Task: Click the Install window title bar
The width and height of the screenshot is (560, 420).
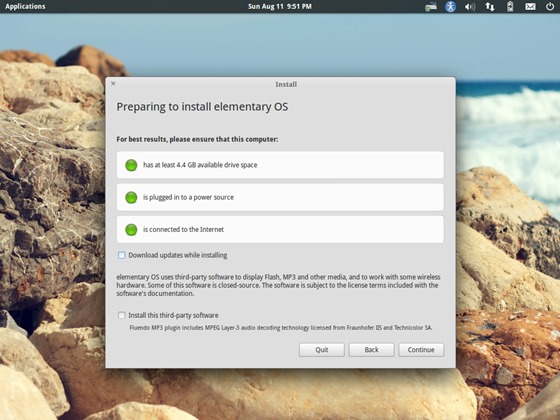Action: tap(280, 84)
